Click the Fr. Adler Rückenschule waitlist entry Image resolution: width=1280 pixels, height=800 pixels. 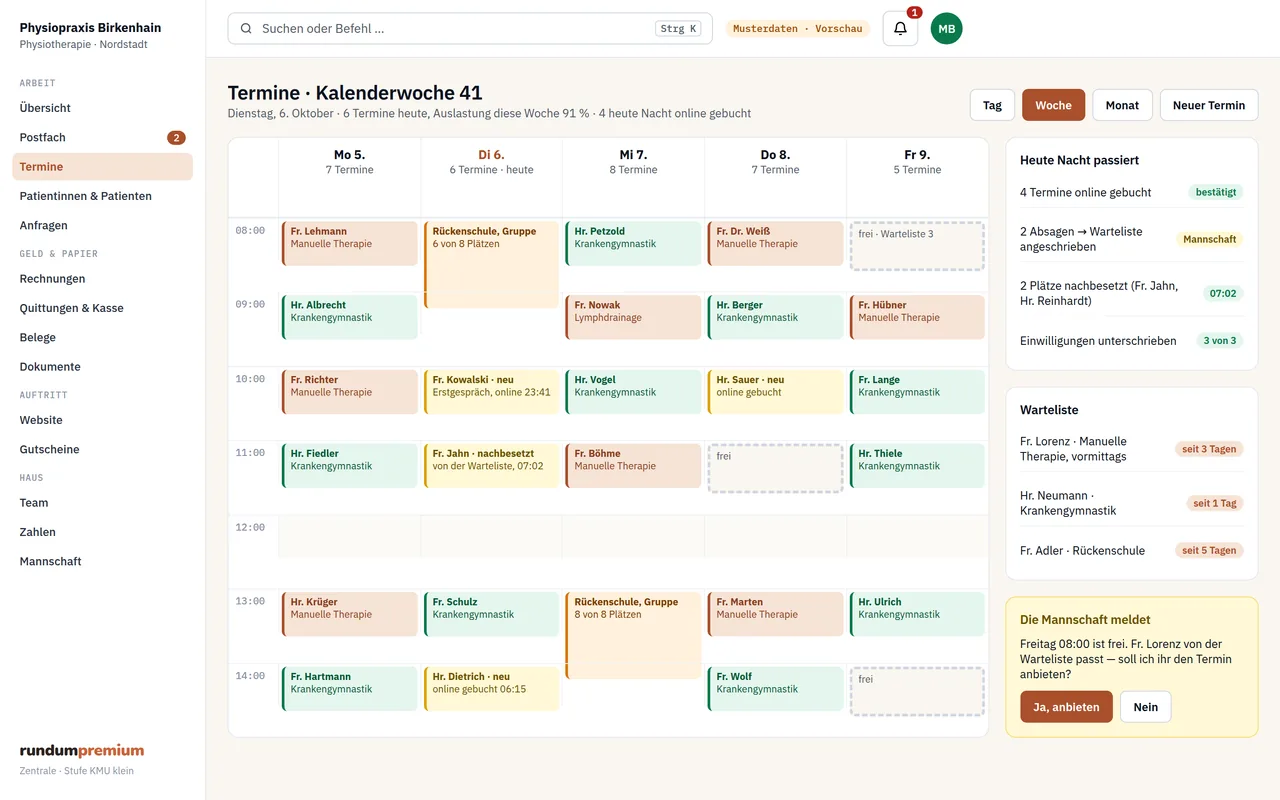click(1132, 550)
